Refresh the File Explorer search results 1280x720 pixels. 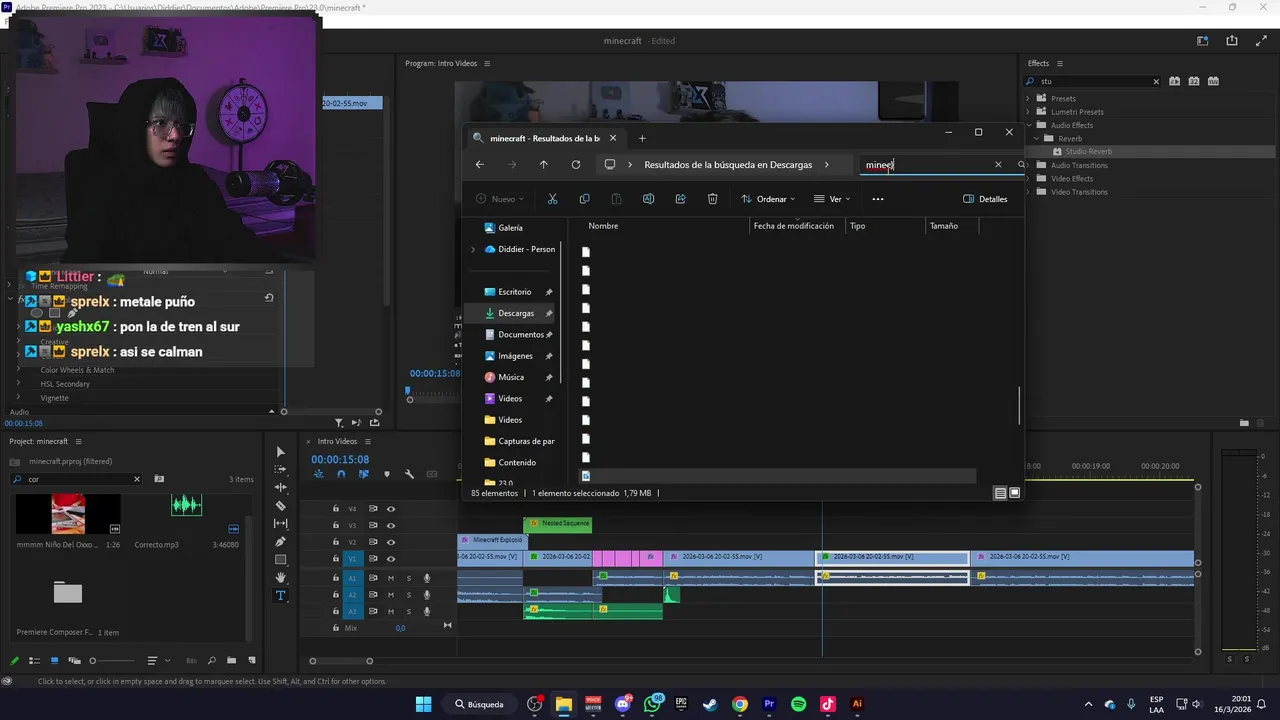click(x=576, y=165)
